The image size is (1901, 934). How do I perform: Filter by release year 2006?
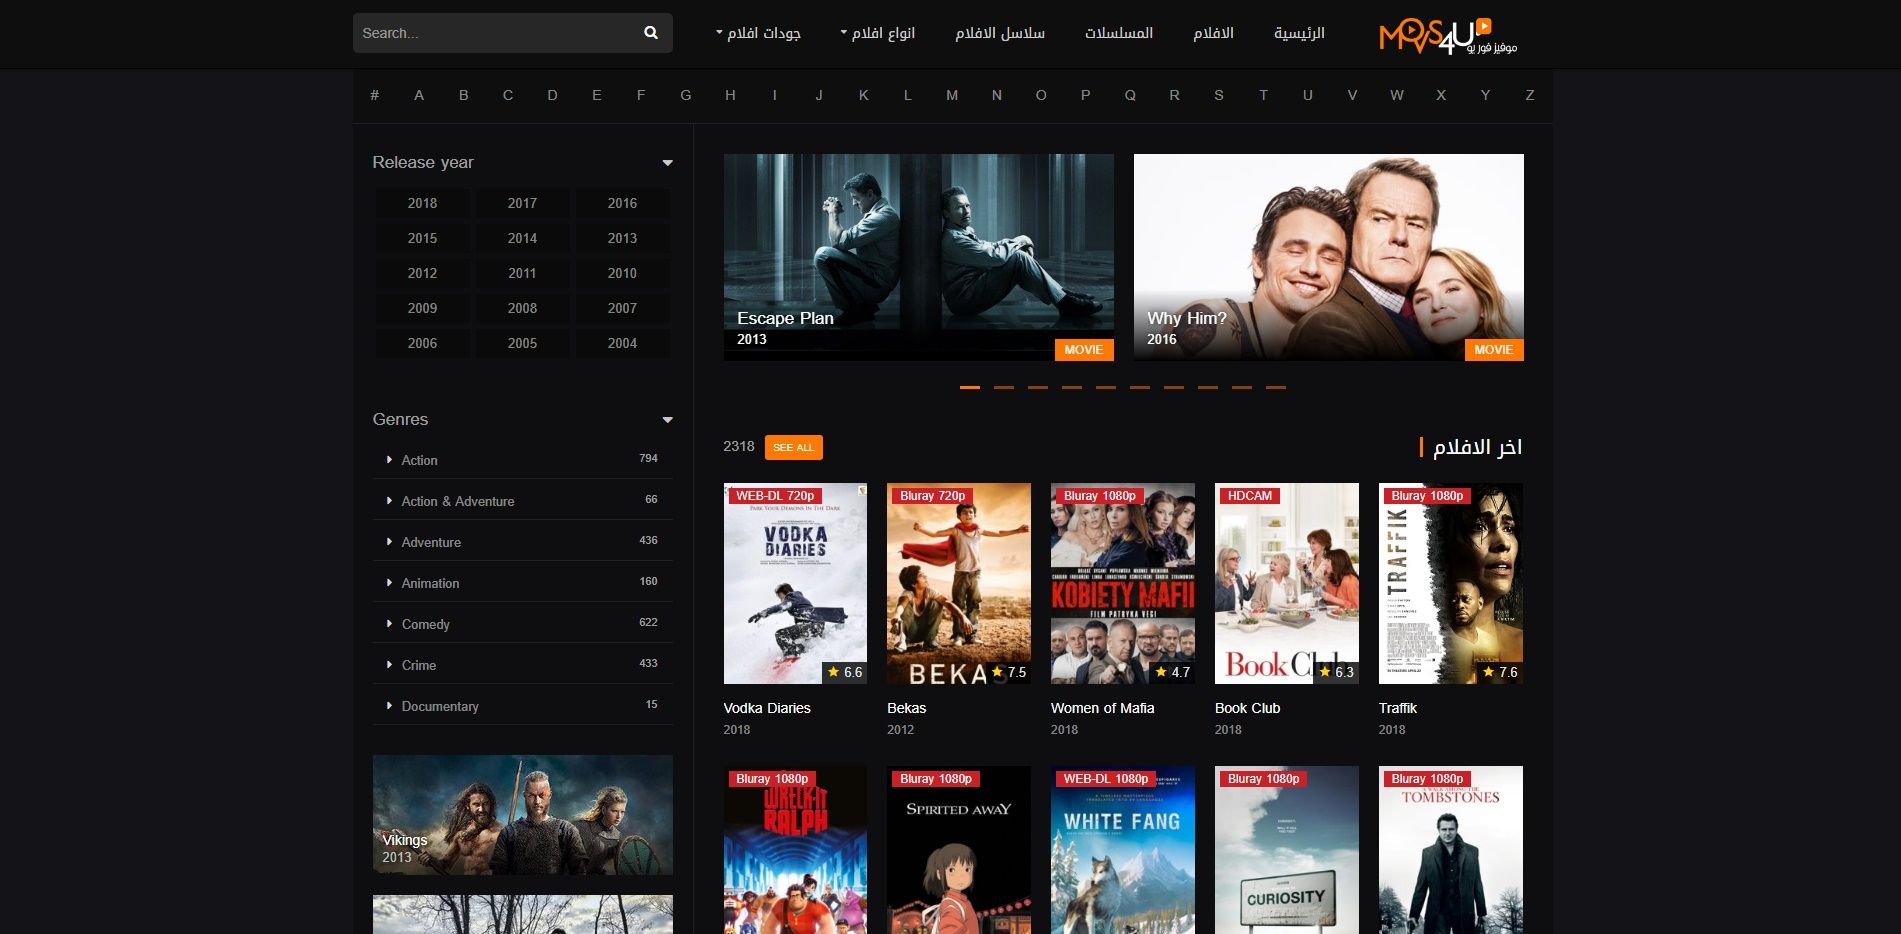[422, 343]
